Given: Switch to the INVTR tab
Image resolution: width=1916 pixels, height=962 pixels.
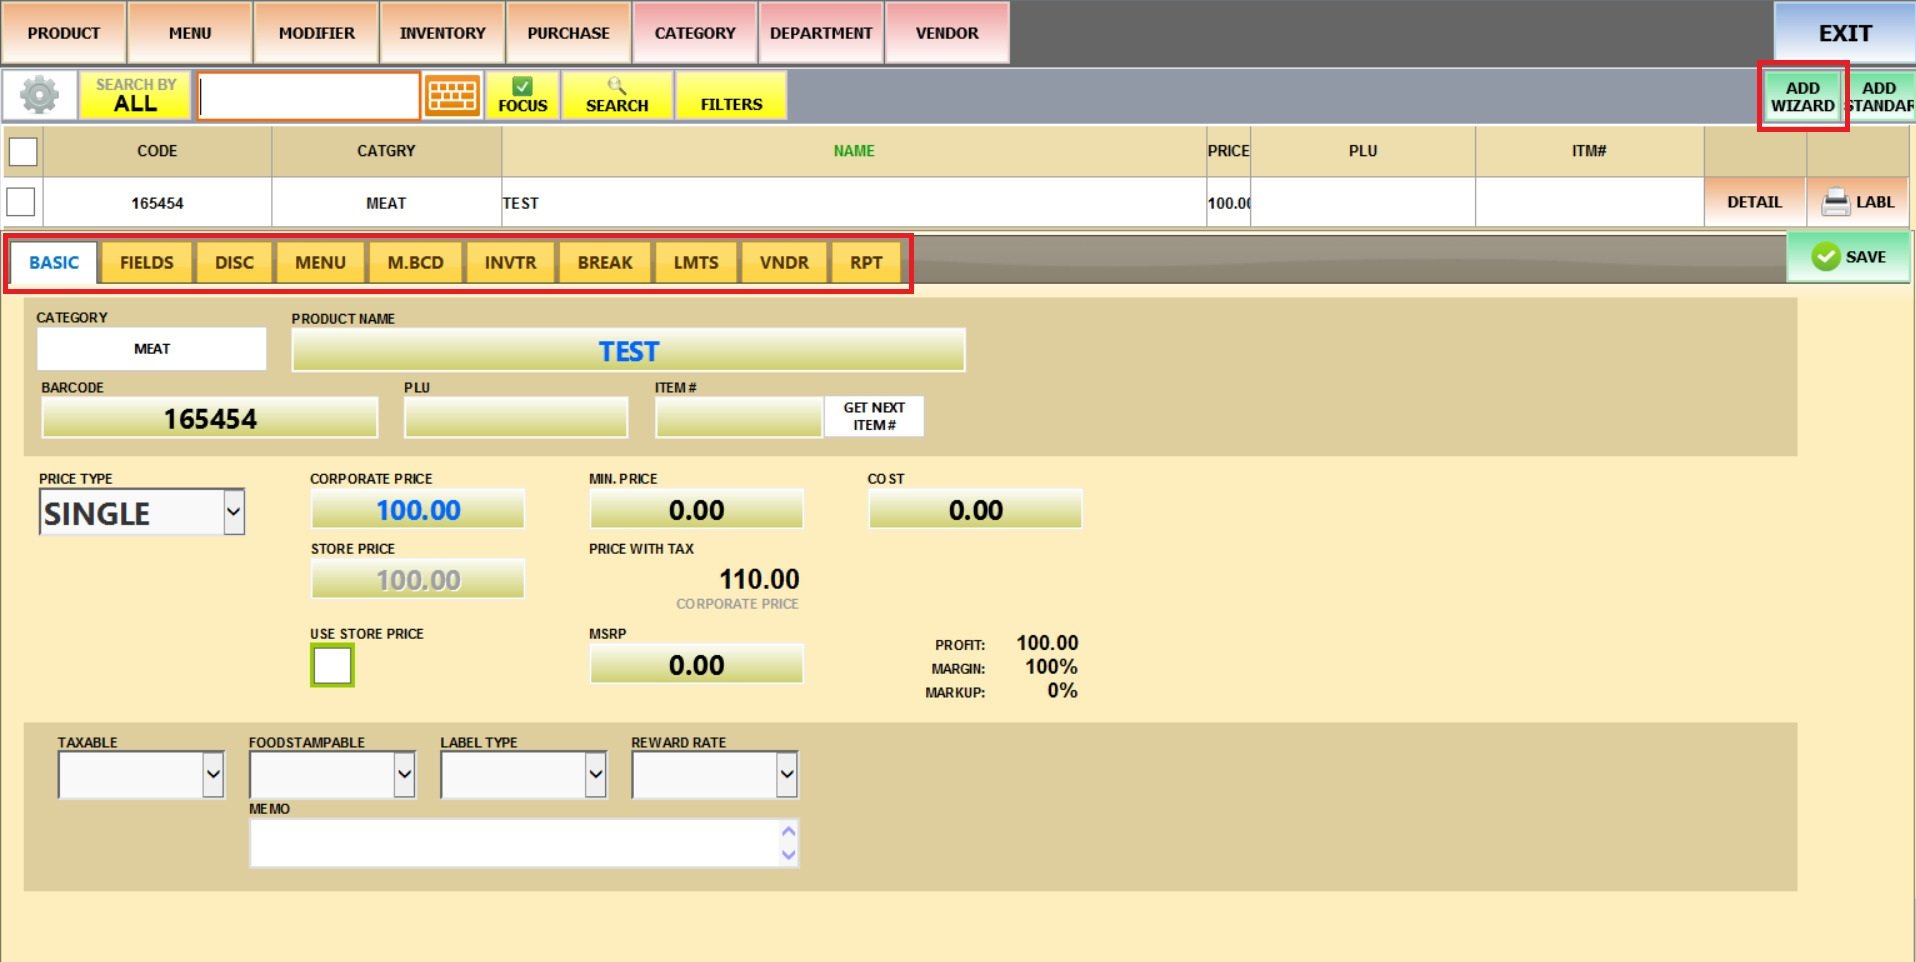Looking at the screenshot, I should pos(510,263).
